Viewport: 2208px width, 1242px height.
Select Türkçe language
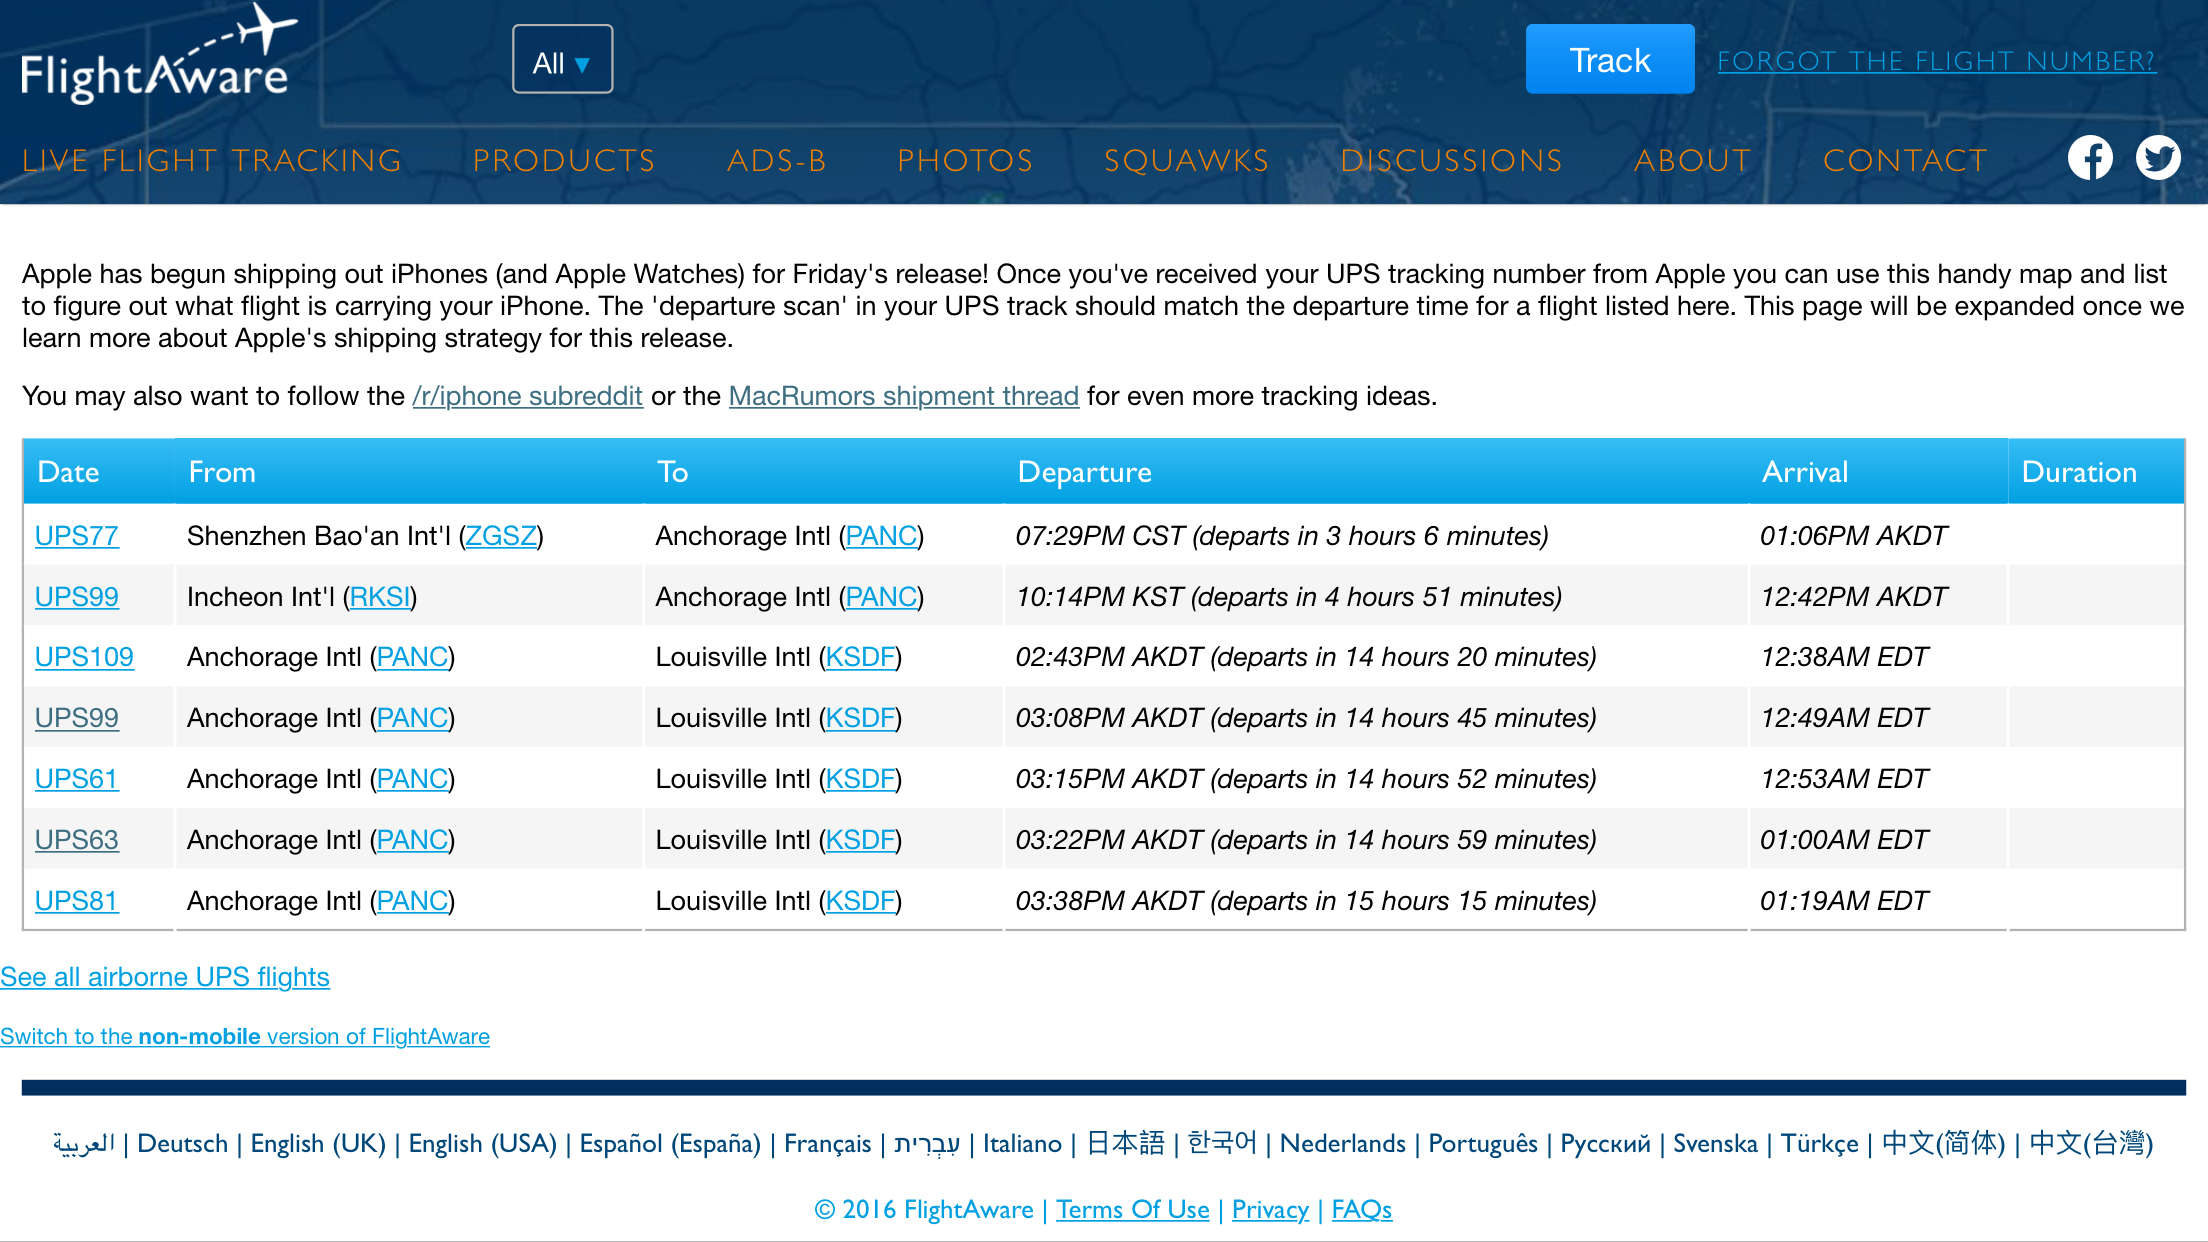click(1819, 1144)
